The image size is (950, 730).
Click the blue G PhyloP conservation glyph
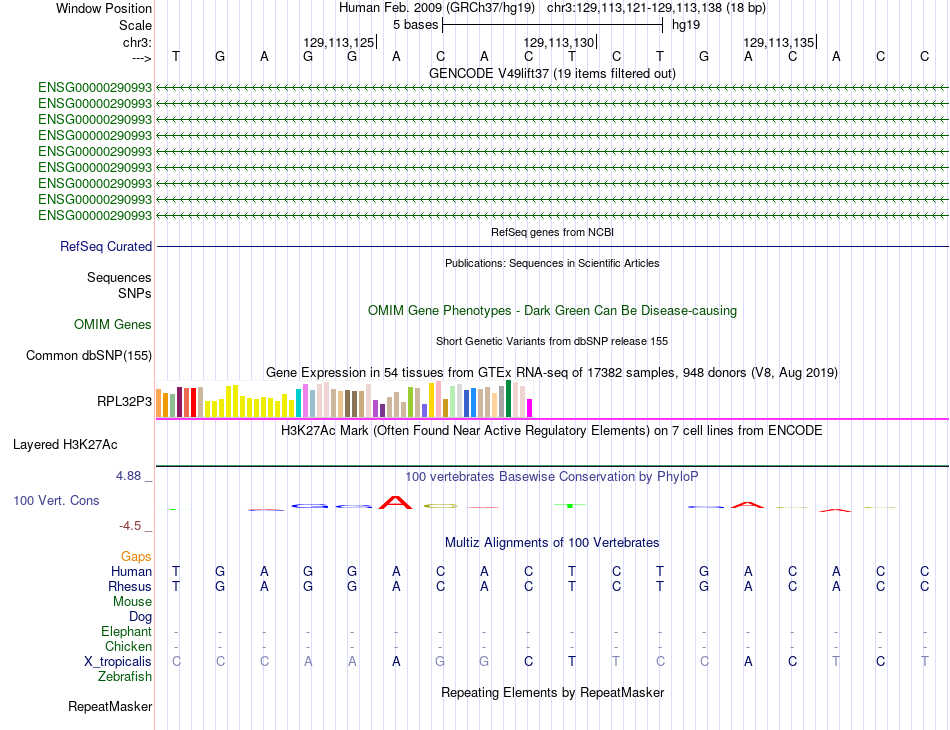(310, 506)
